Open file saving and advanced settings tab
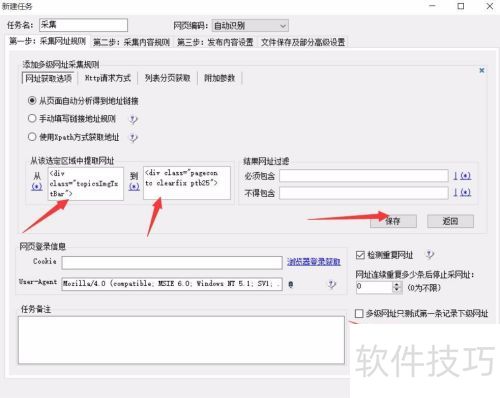The image size is (500, 398). (303, 42)
